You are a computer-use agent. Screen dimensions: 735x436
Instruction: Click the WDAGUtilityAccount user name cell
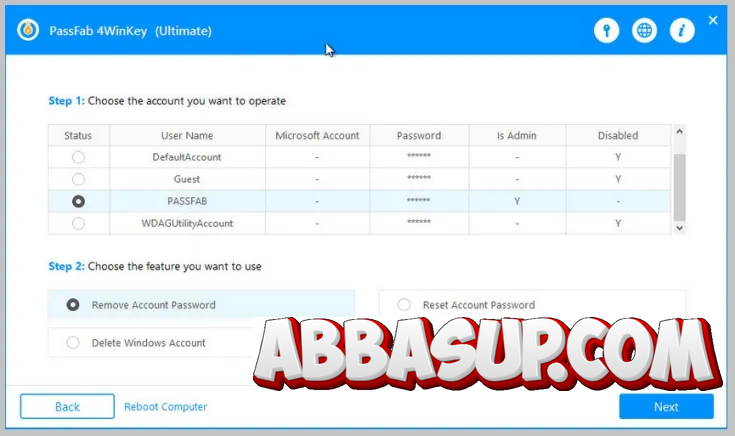point(187,223)
